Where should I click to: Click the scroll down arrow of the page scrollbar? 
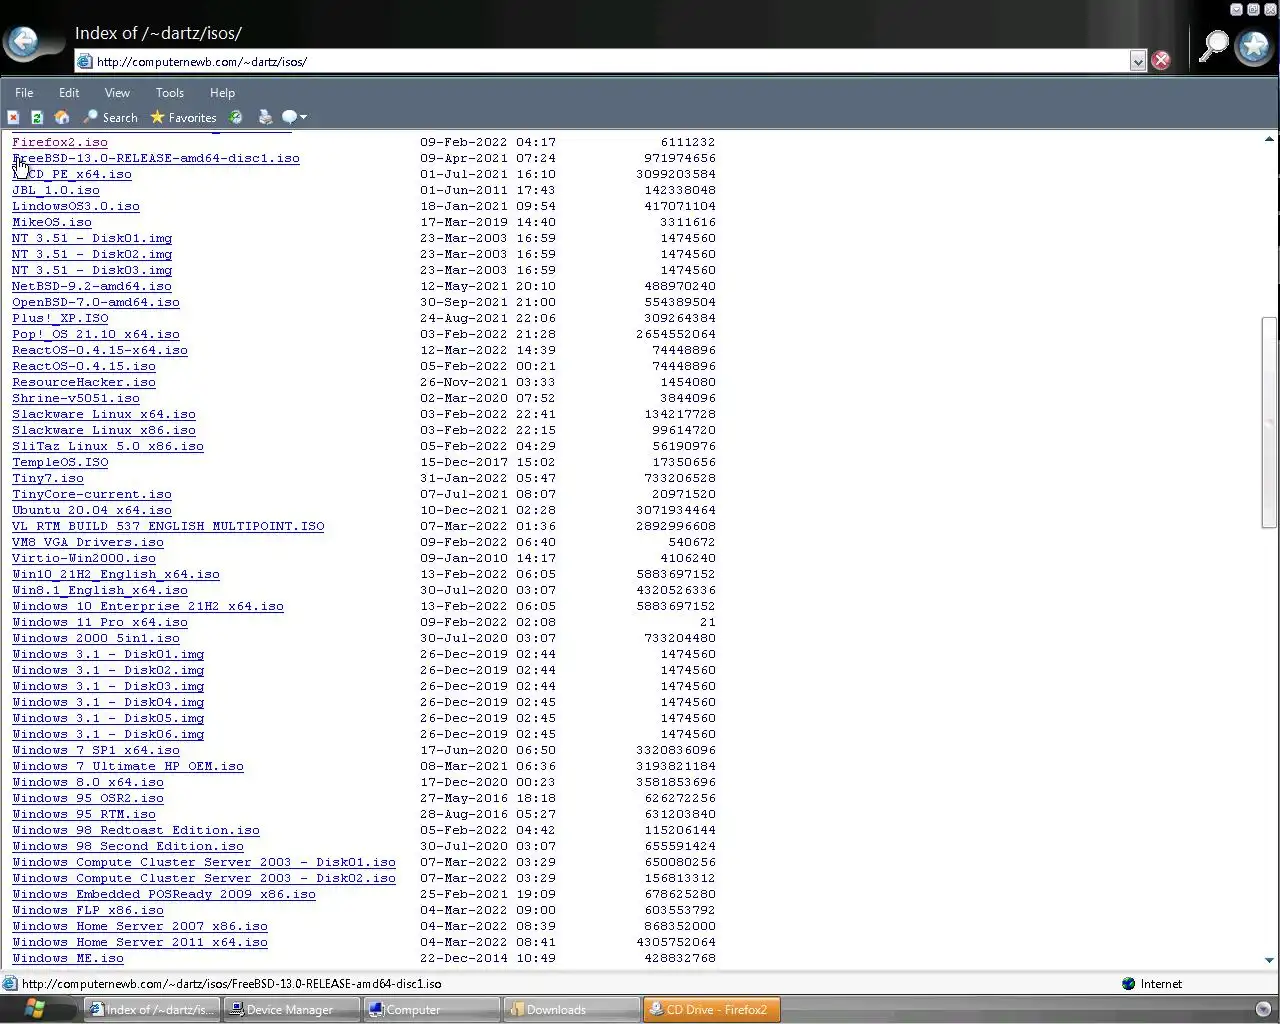tap(1270, 960)
